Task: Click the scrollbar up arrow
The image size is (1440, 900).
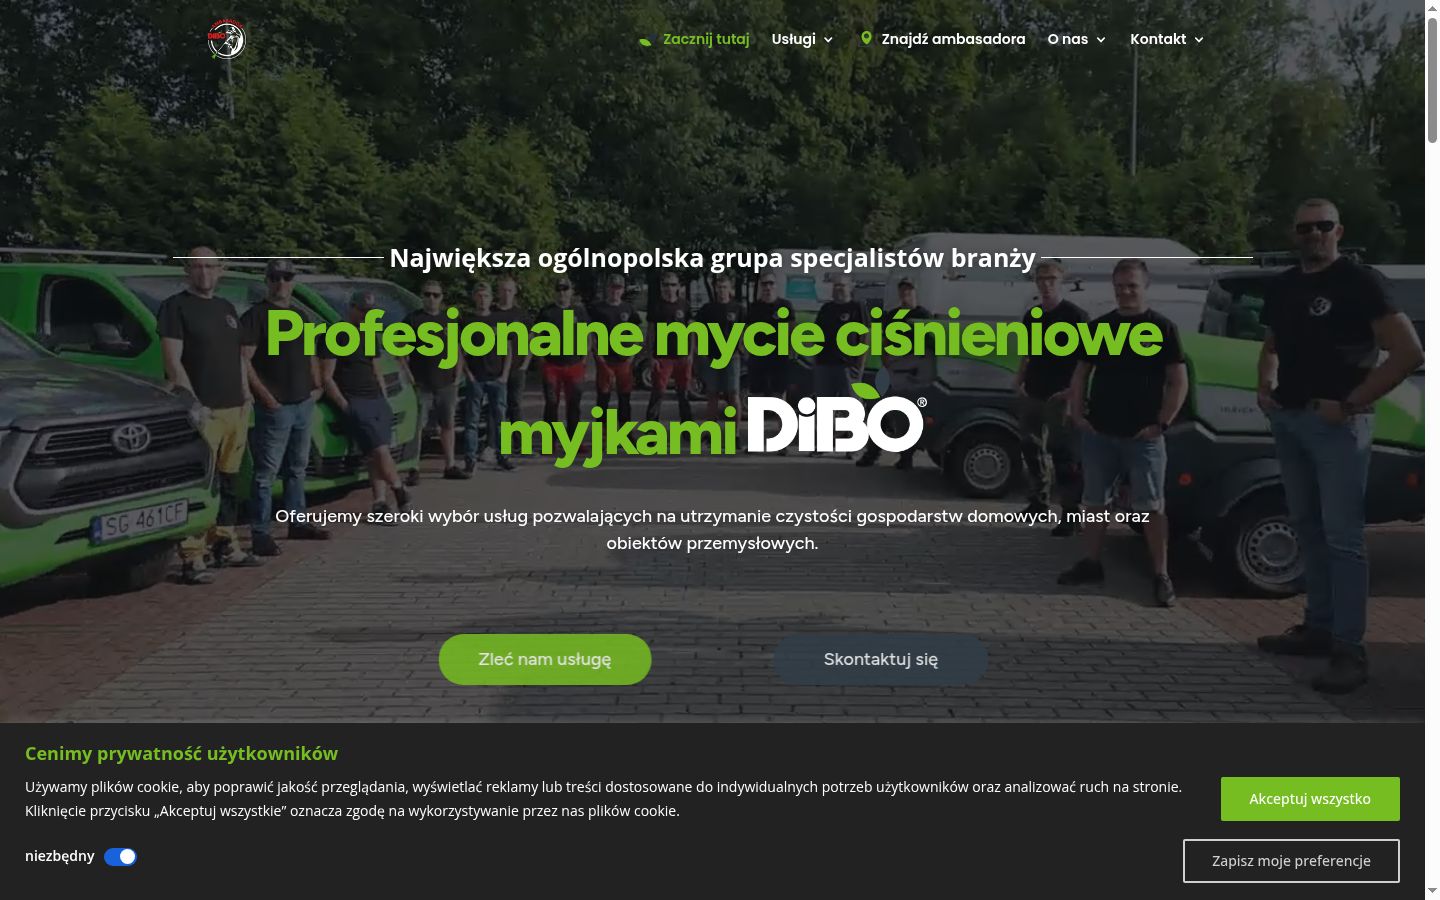Action: pos(1432,7)
